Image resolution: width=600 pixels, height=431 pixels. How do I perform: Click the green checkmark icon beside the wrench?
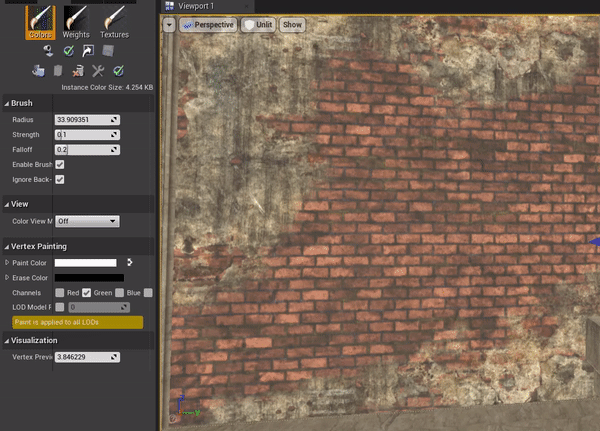[x=118, y=71]
